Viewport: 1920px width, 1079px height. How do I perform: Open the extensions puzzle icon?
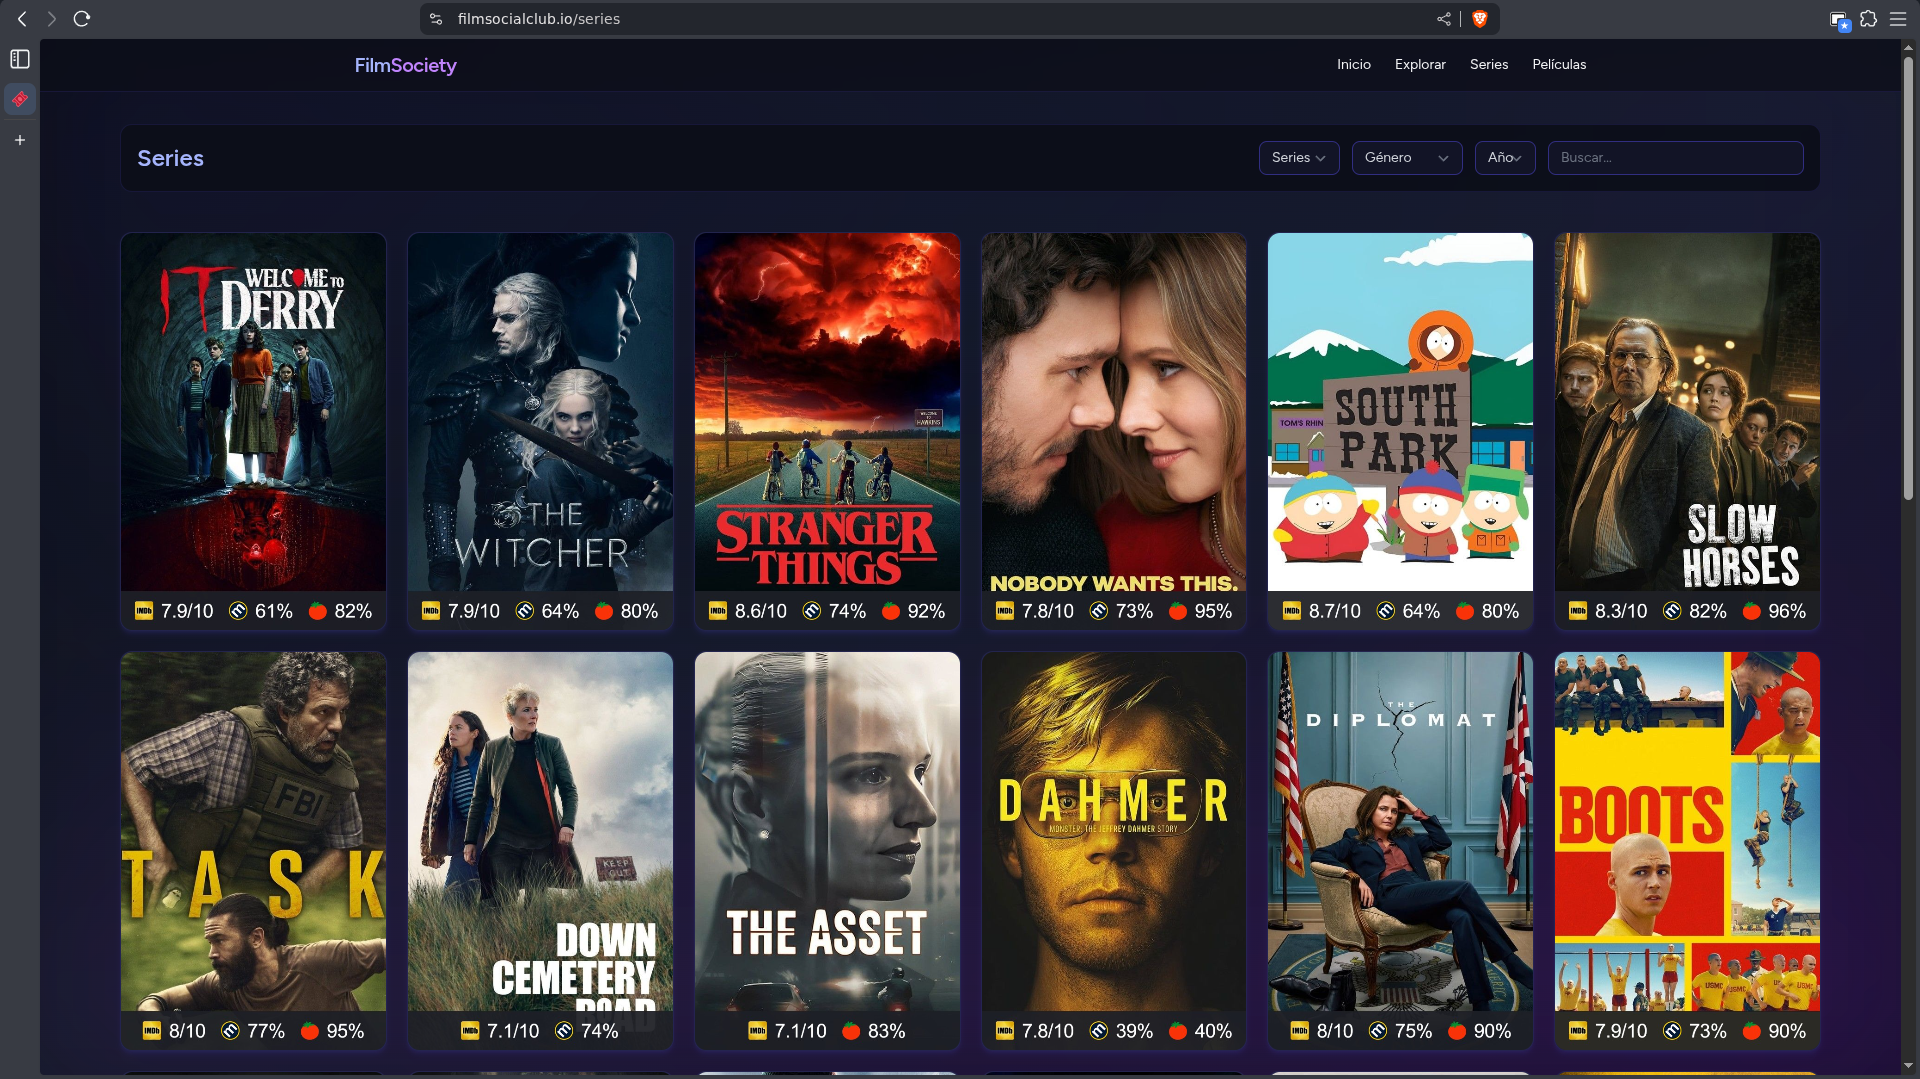point(1868,19)
